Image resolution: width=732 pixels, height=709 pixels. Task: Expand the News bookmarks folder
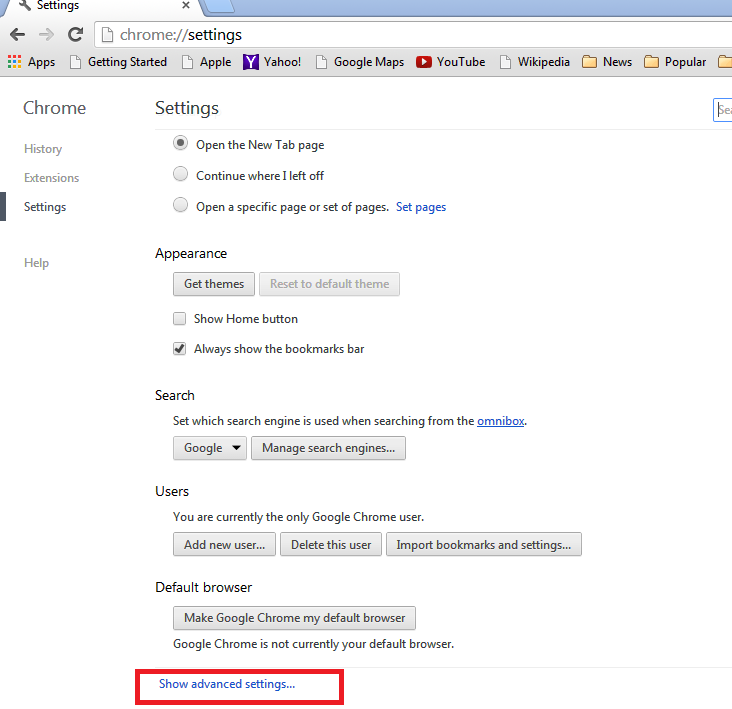[607, 62]
